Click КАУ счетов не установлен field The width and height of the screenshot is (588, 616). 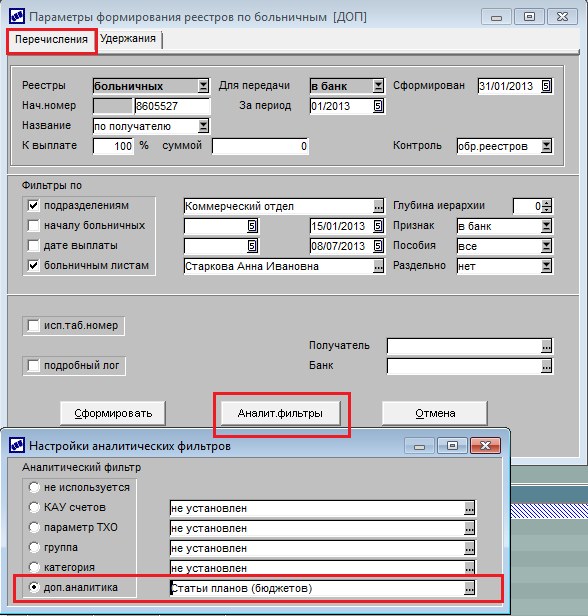[x=317, y=508]
